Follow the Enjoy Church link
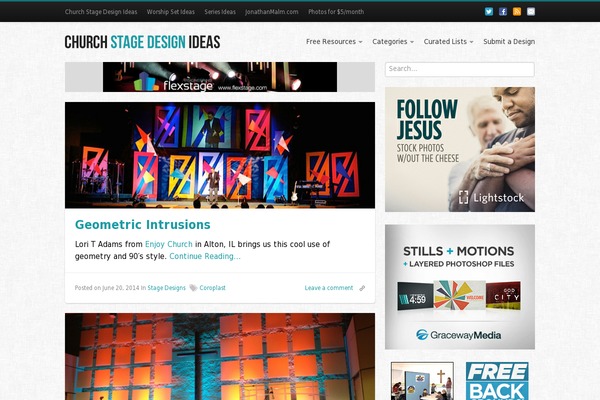Viewport: 600px width, 400px height. pyautogui.click(x=169, y=244)
